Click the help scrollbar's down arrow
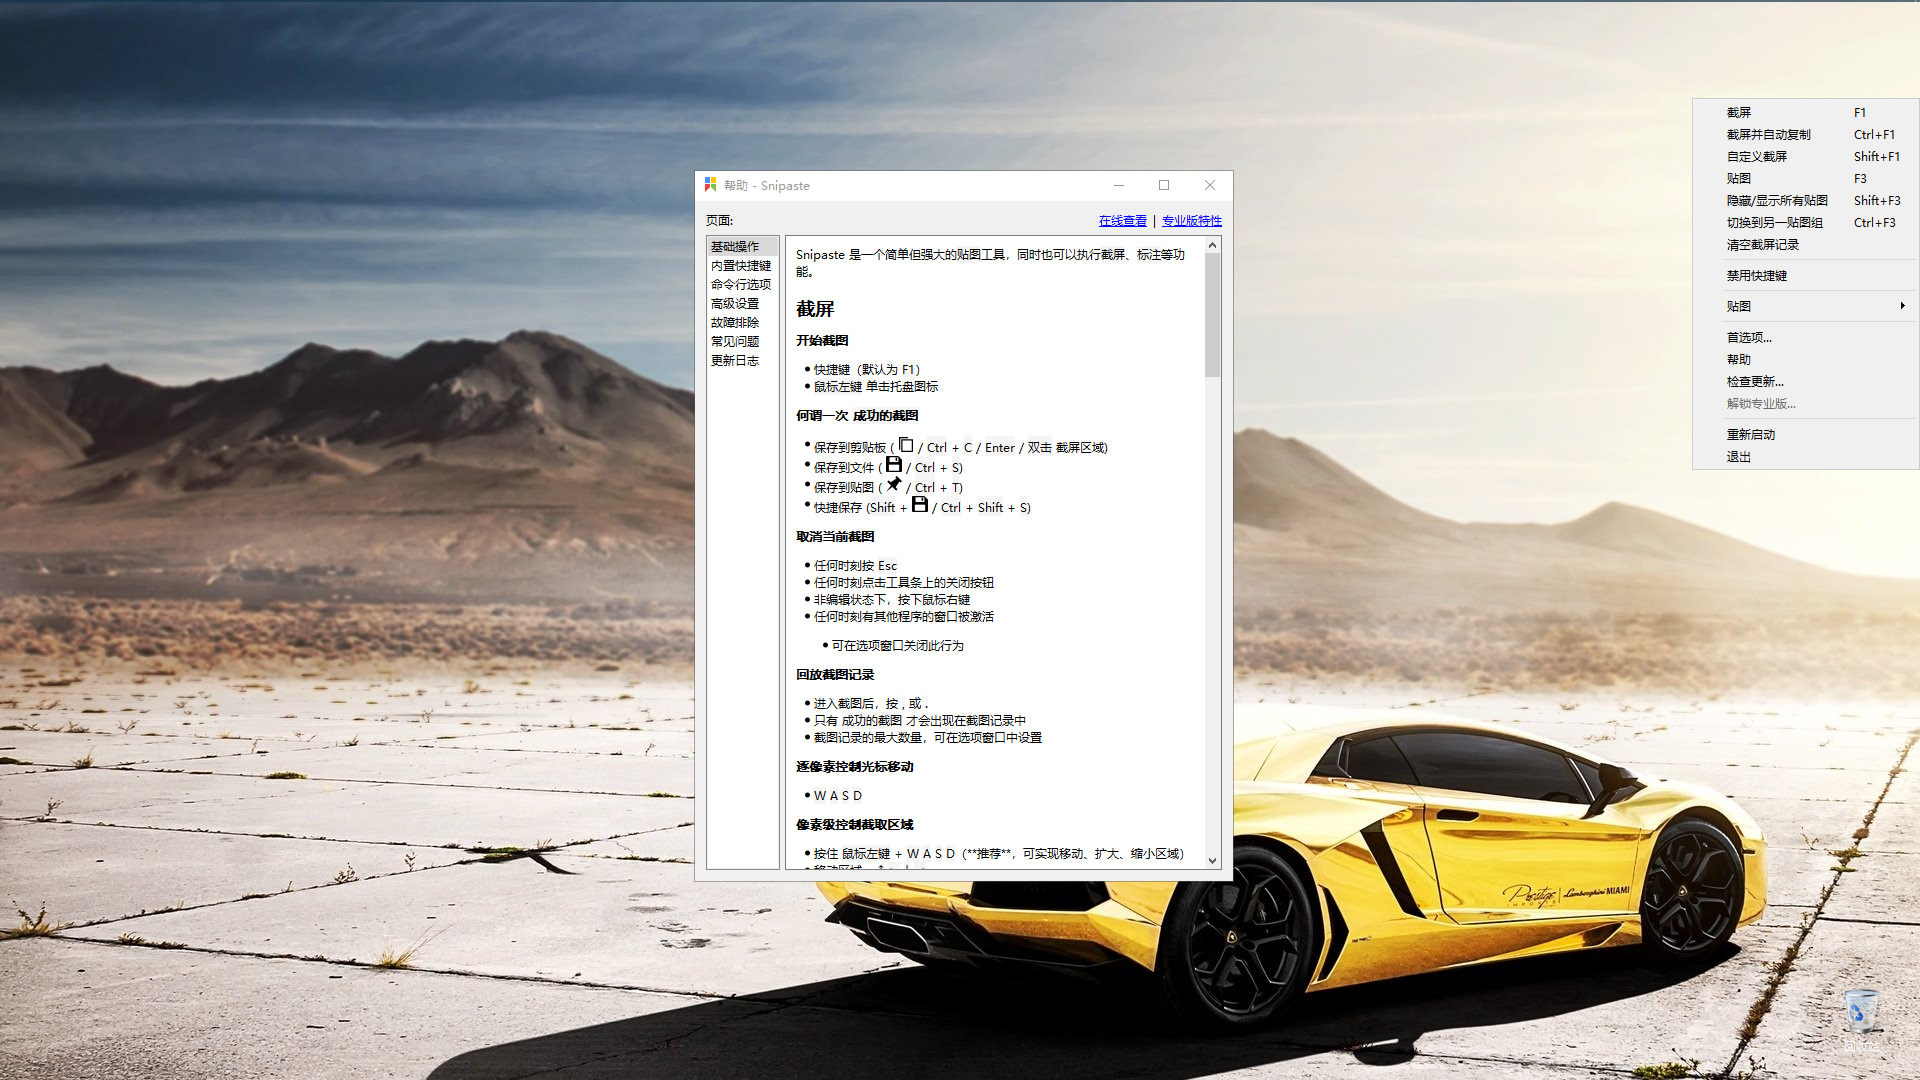The height and width of the screenshot is (1080, 1920). 1212,860
